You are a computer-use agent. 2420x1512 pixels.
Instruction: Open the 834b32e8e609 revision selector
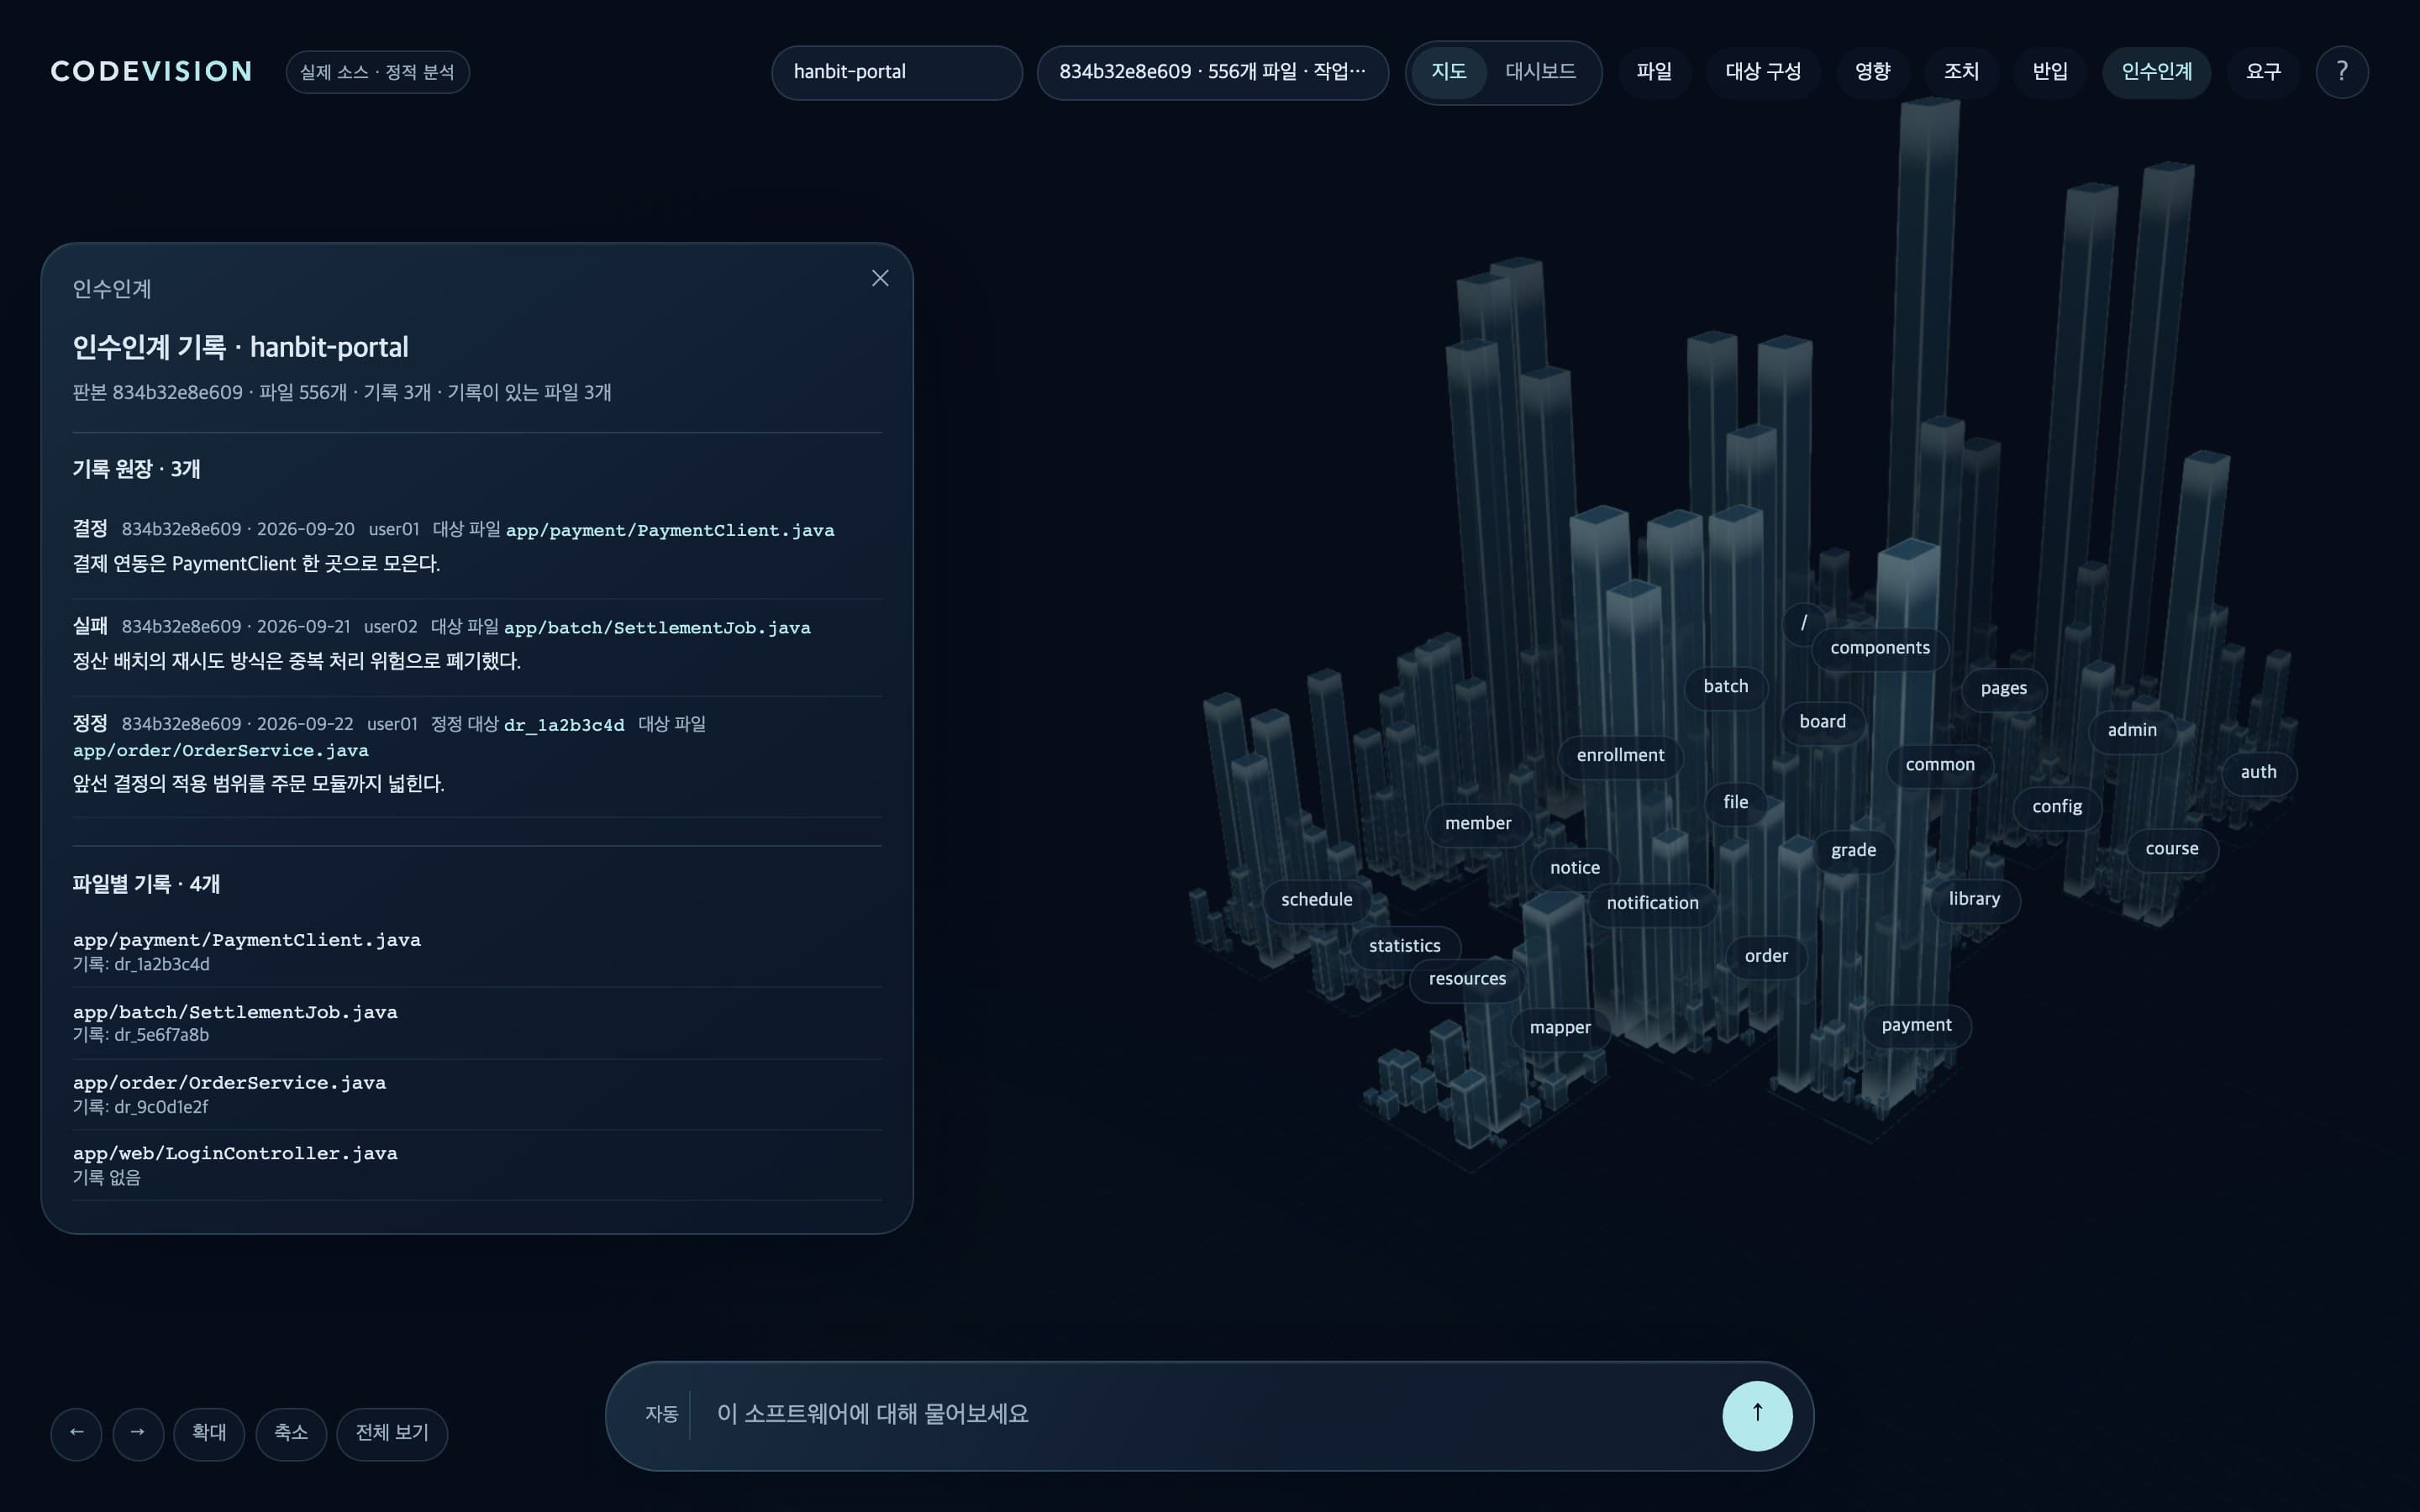pyautogui.click(x=1212, y=72)
